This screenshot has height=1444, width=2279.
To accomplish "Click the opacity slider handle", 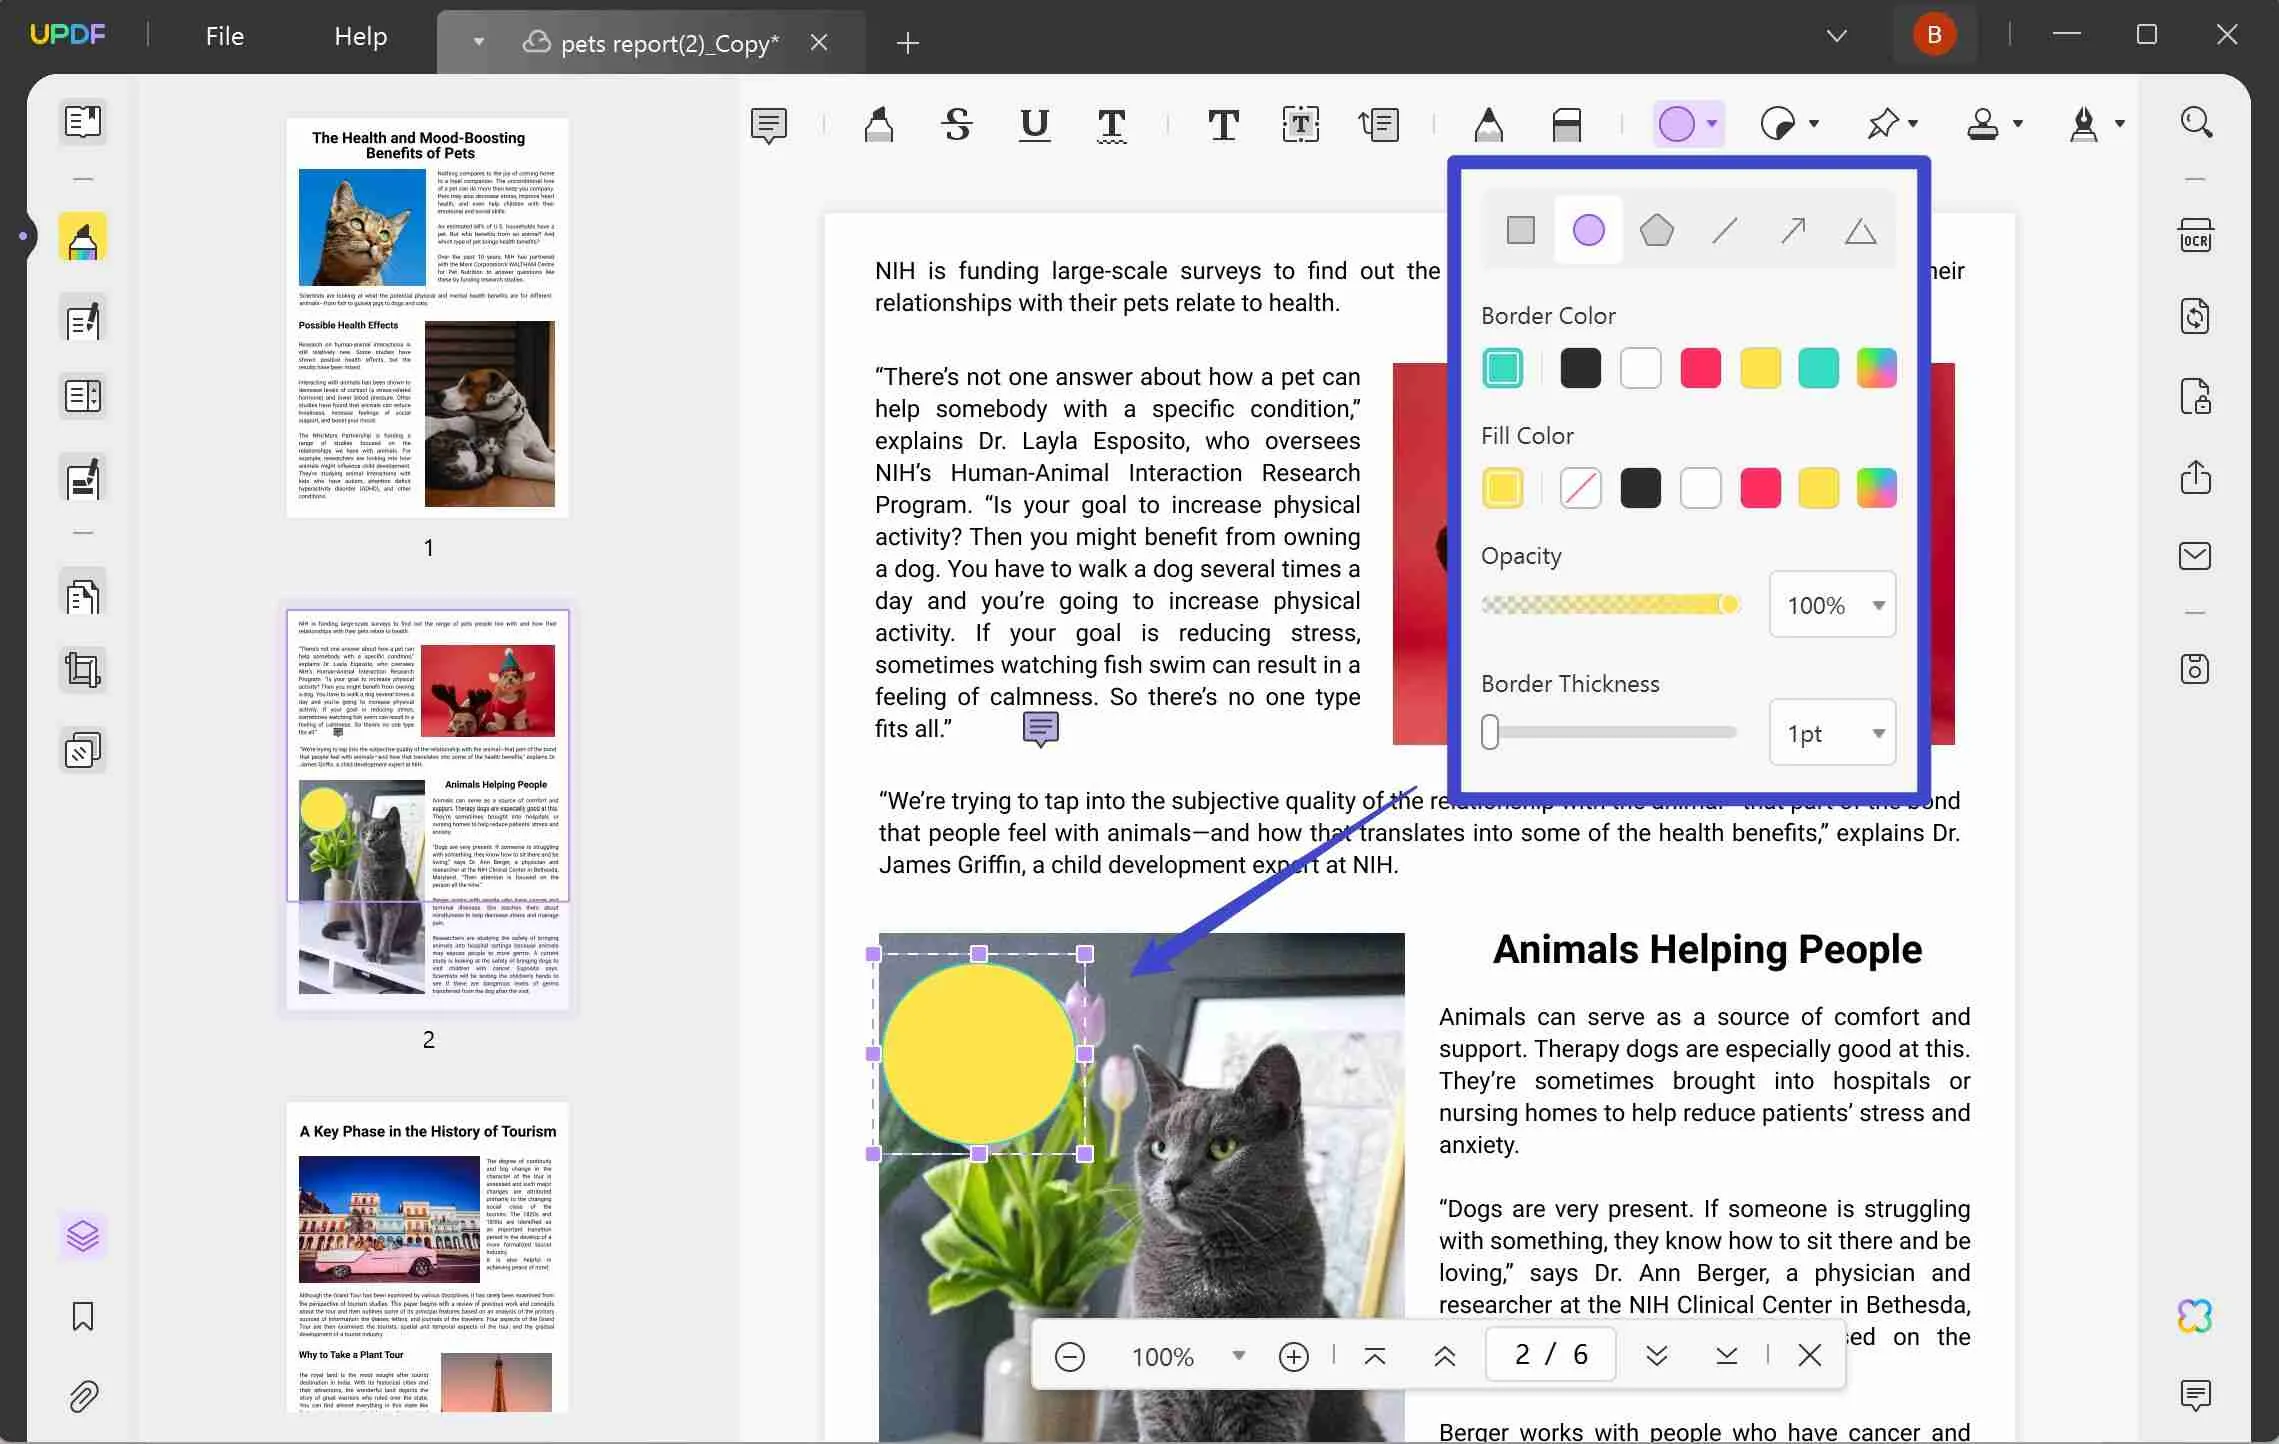I will (1729, 604).
